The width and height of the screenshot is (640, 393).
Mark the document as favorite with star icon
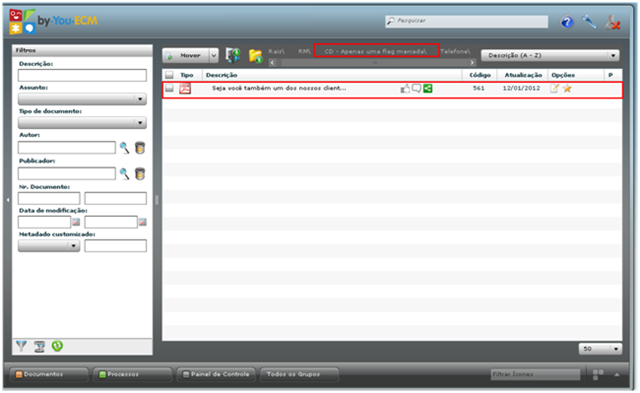567,89
